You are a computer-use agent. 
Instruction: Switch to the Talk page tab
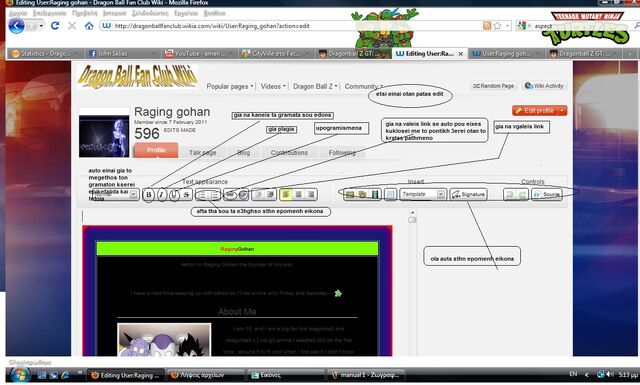pos(202,152)
